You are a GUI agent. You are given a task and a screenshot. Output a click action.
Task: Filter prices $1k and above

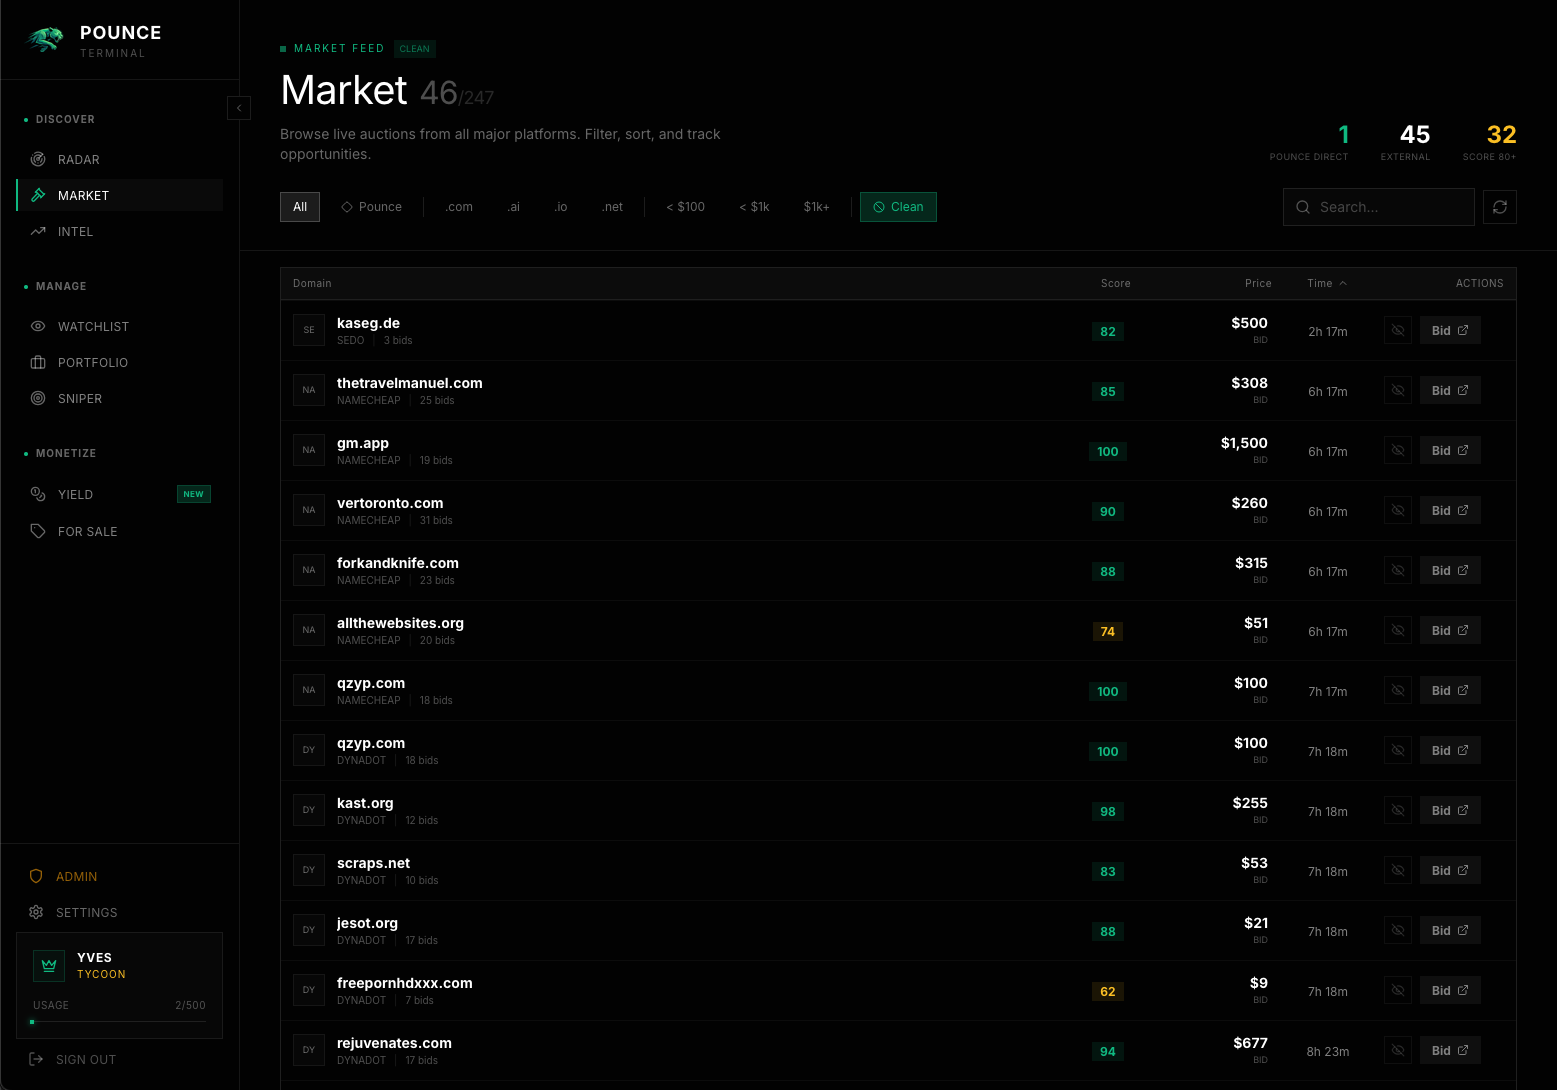816,207
